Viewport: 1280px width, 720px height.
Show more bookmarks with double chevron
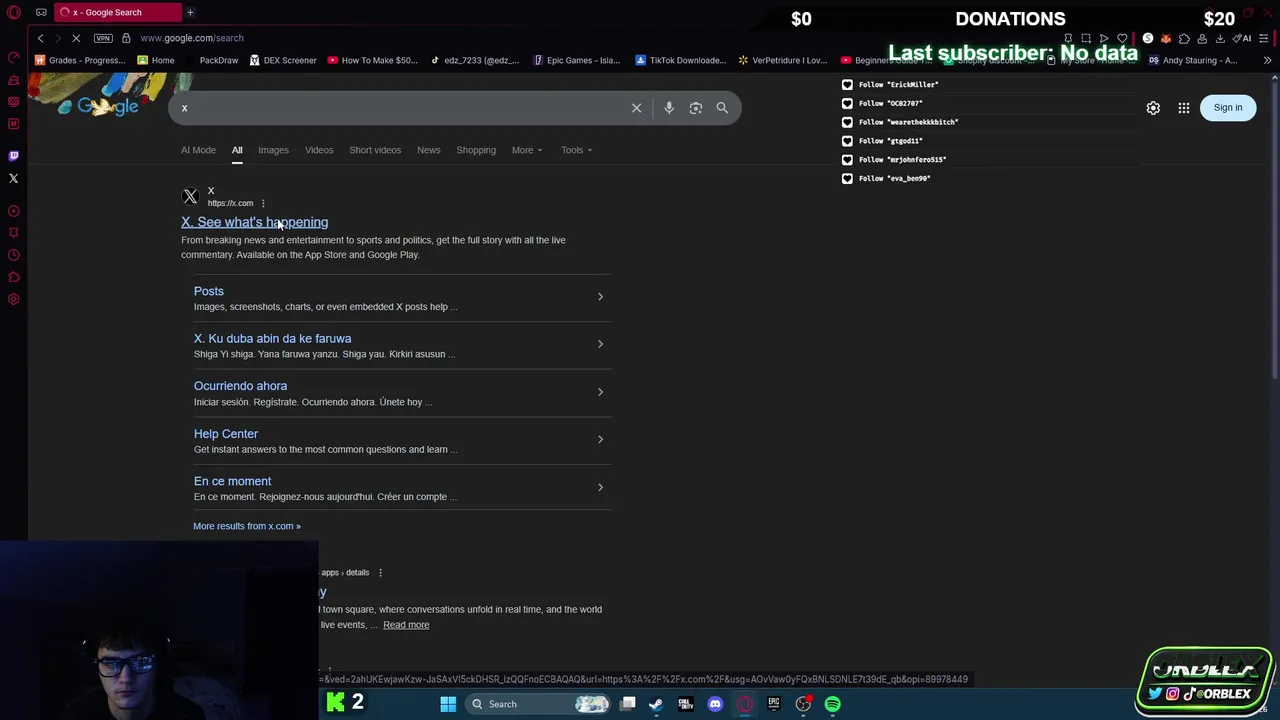tap(1267, 60)
